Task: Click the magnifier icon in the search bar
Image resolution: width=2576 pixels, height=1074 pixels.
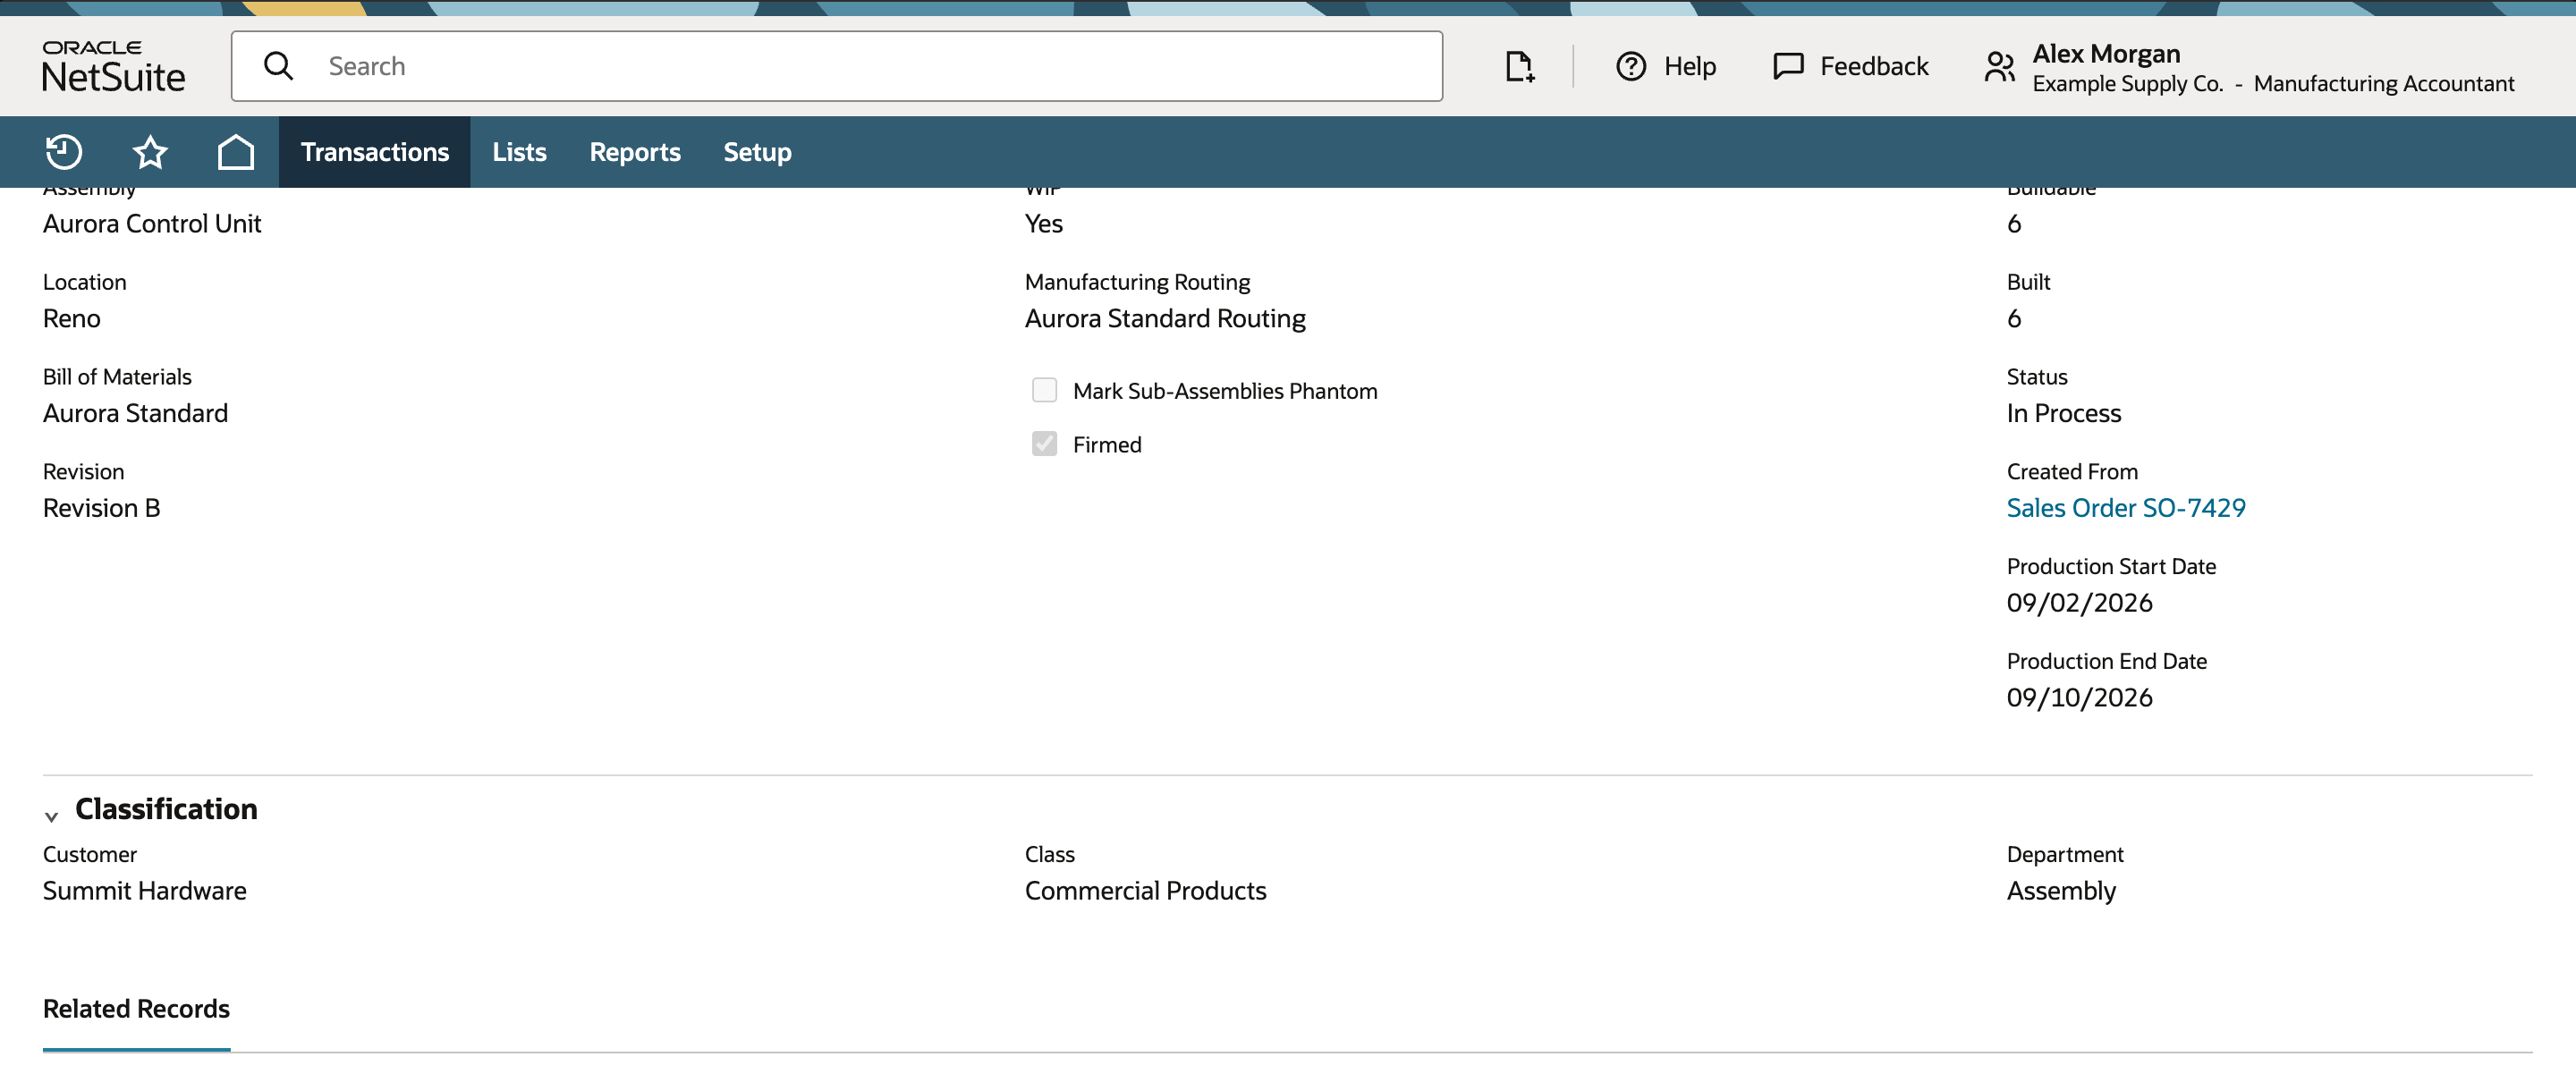Action: point(278,66)
